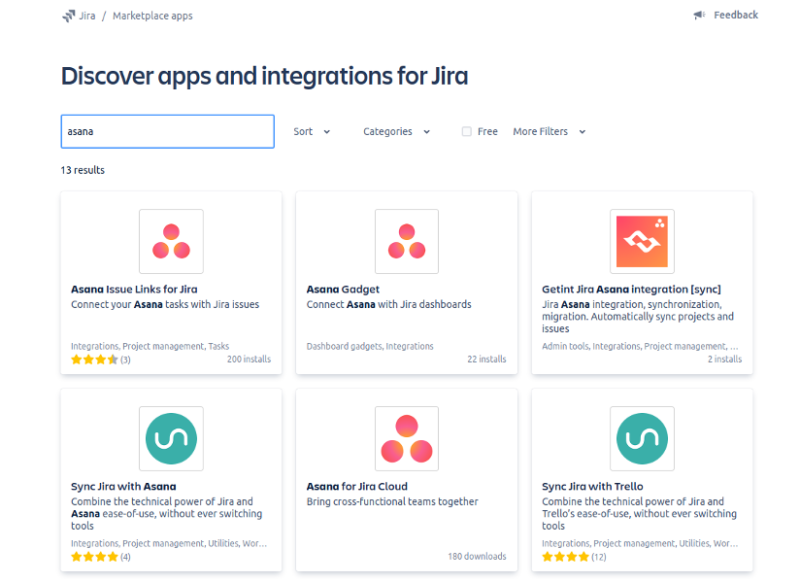Click the Jira breadcrumb link
This screenshot has width=800, height=583.
click(x=84, y=15)
